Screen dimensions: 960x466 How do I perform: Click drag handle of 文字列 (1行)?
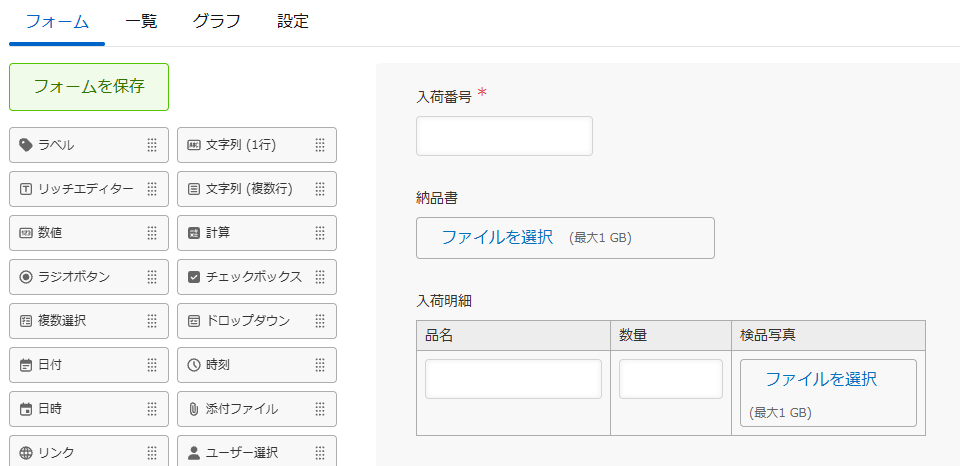[320, 145]
